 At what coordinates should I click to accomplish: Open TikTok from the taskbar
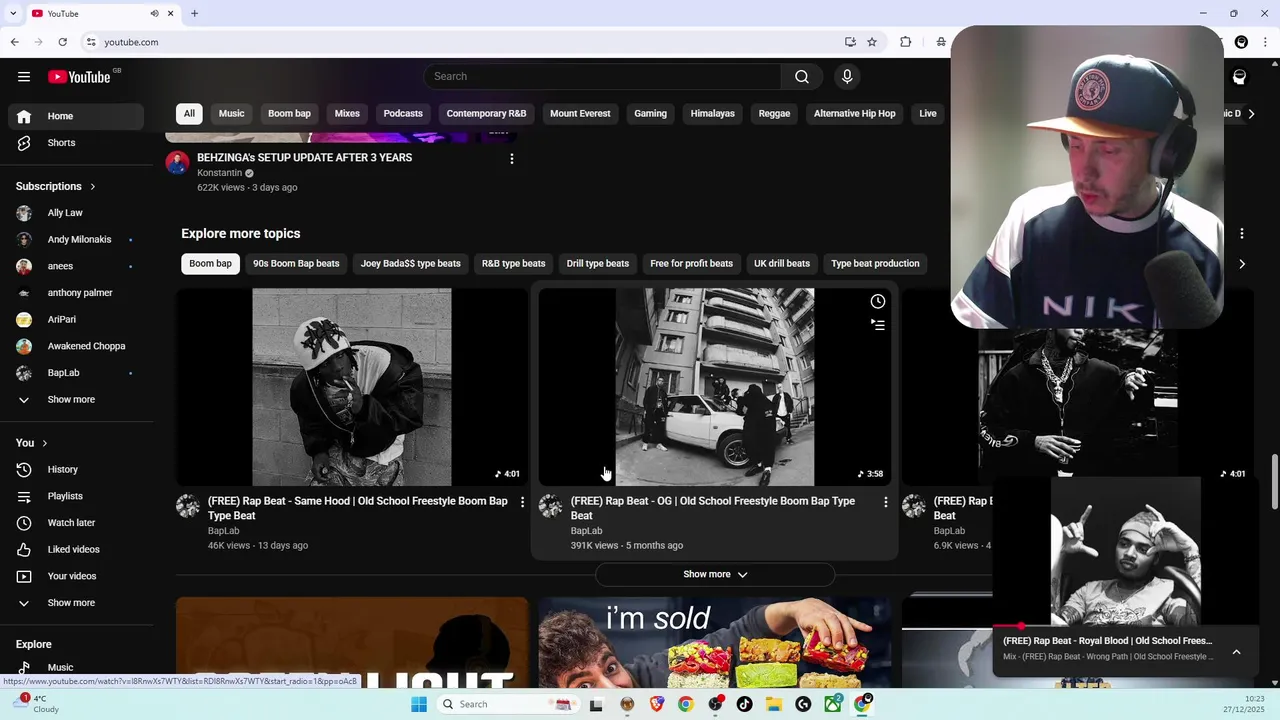(744, 705)
